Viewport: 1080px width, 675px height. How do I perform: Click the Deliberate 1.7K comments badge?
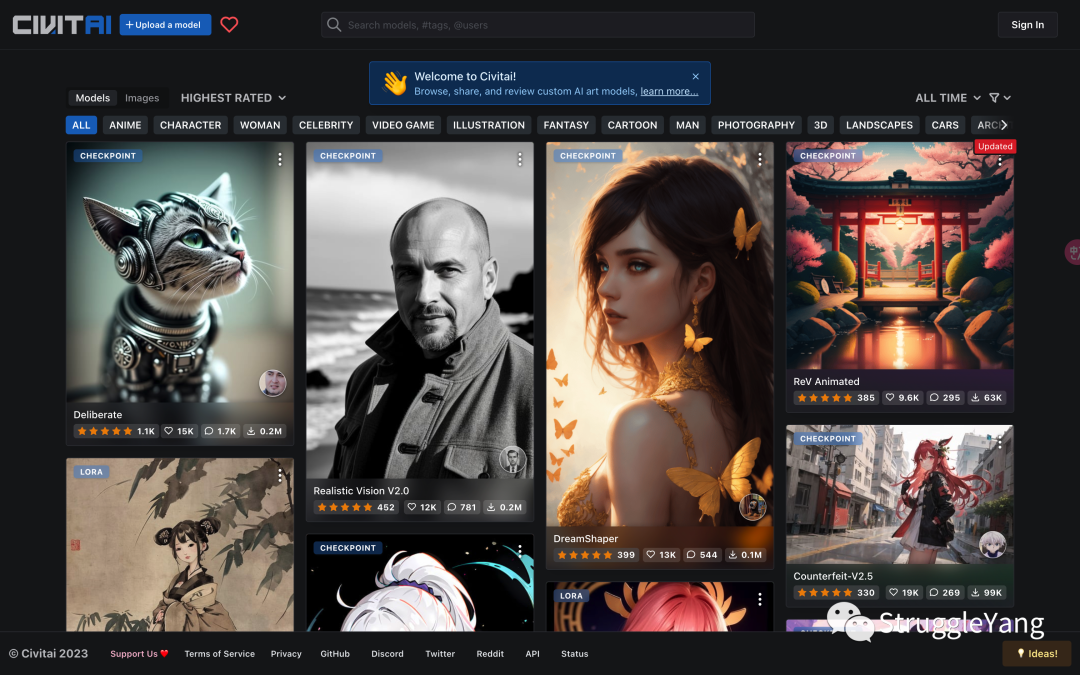tap(220, 431)
